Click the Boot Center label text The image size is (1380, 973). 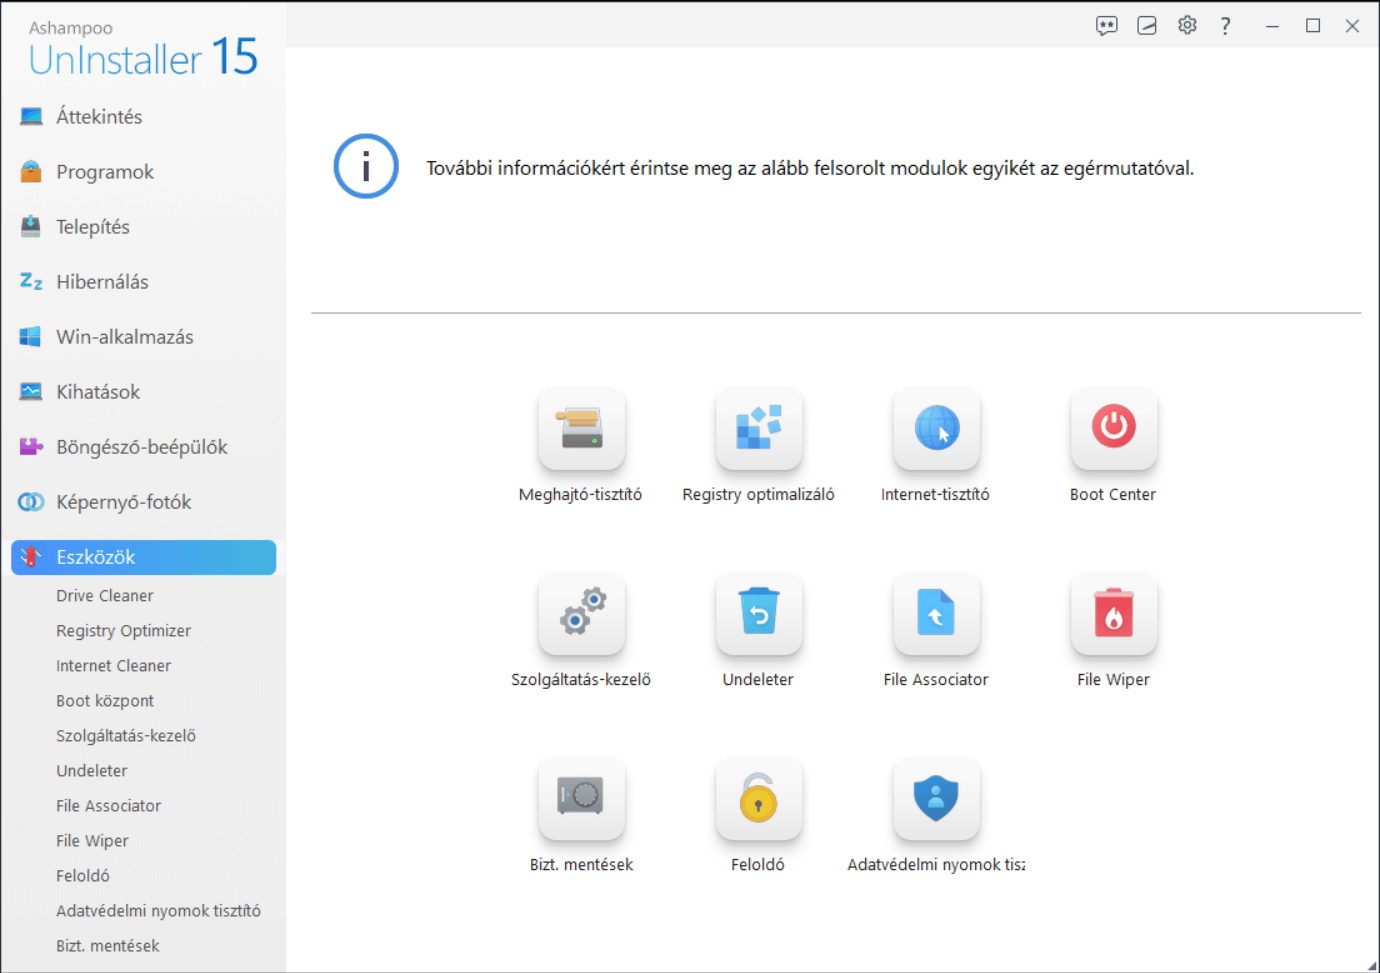pos(1113,494)
